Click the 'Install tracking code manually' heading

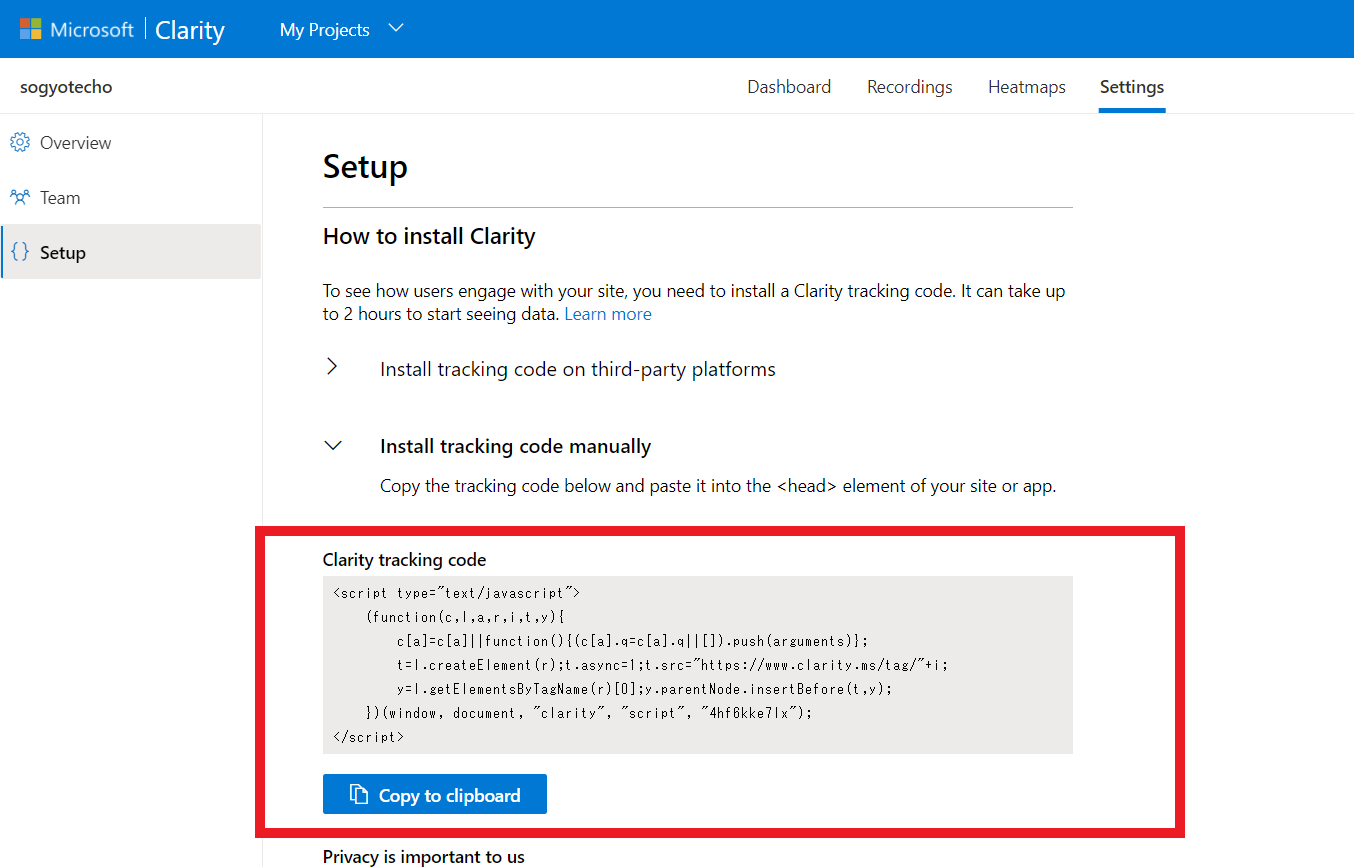pyautogui.click(x=515, y=446)
